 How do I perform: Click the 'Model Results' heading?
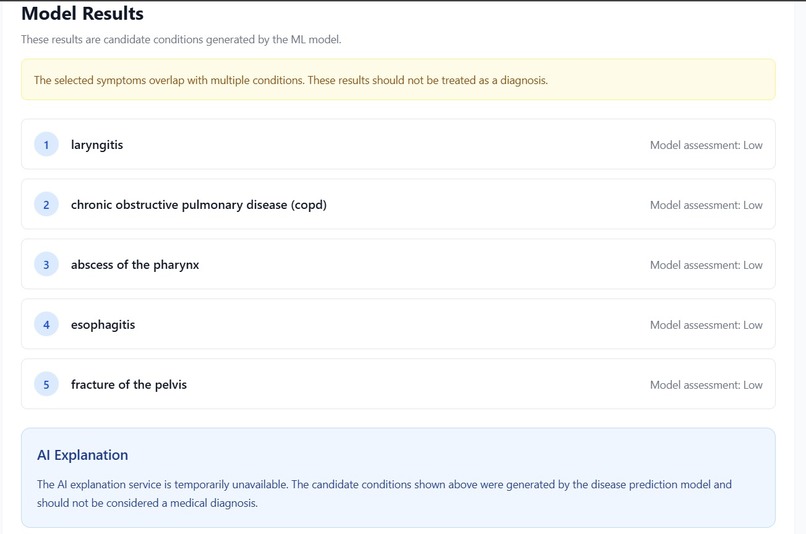pos(82,14)
